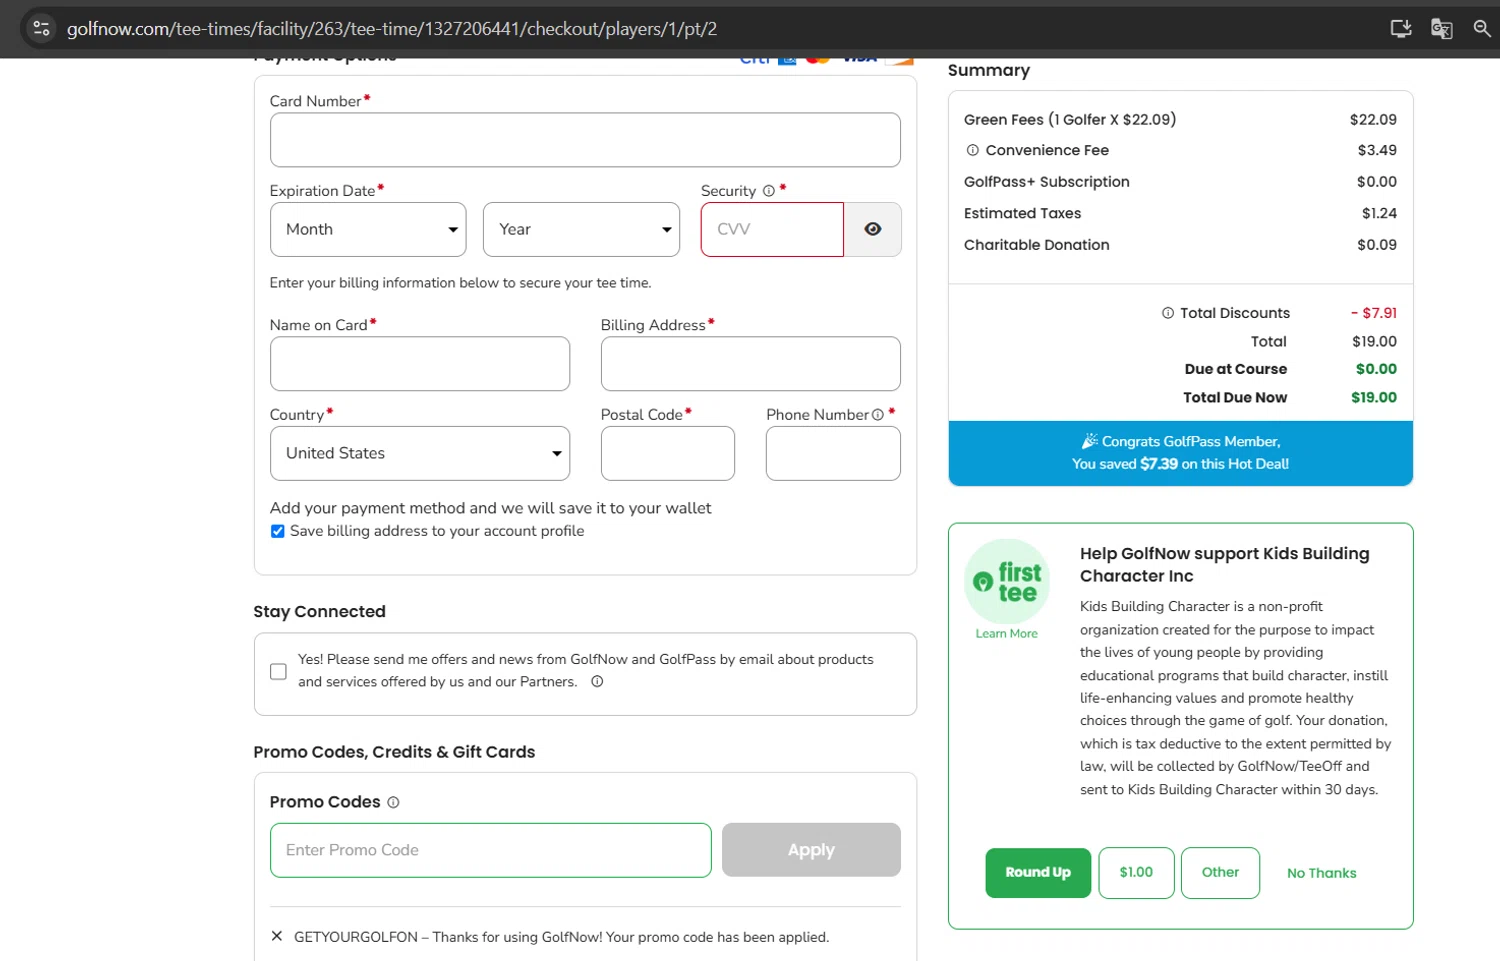The image size is (1500, 961).
Task: Click the First Tee Learn More link
Action: (x=1006, y=633)
